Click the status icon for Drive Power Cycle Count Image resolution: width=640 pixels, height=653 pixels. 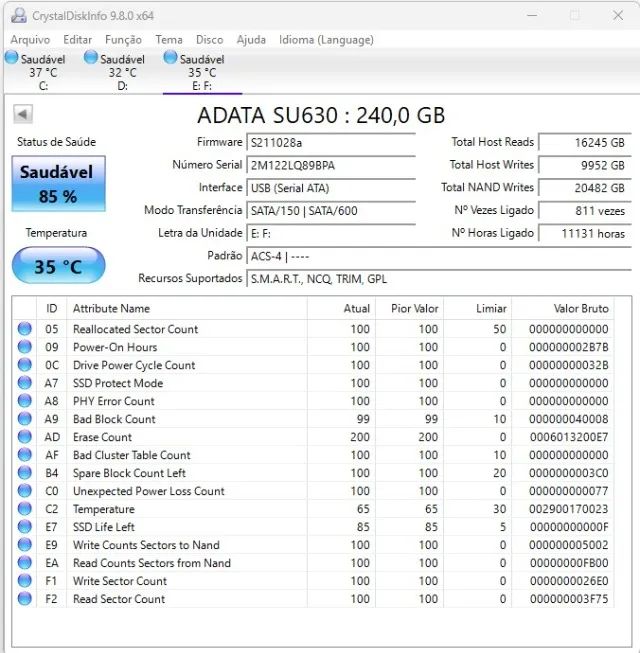(x=25, y=364)
